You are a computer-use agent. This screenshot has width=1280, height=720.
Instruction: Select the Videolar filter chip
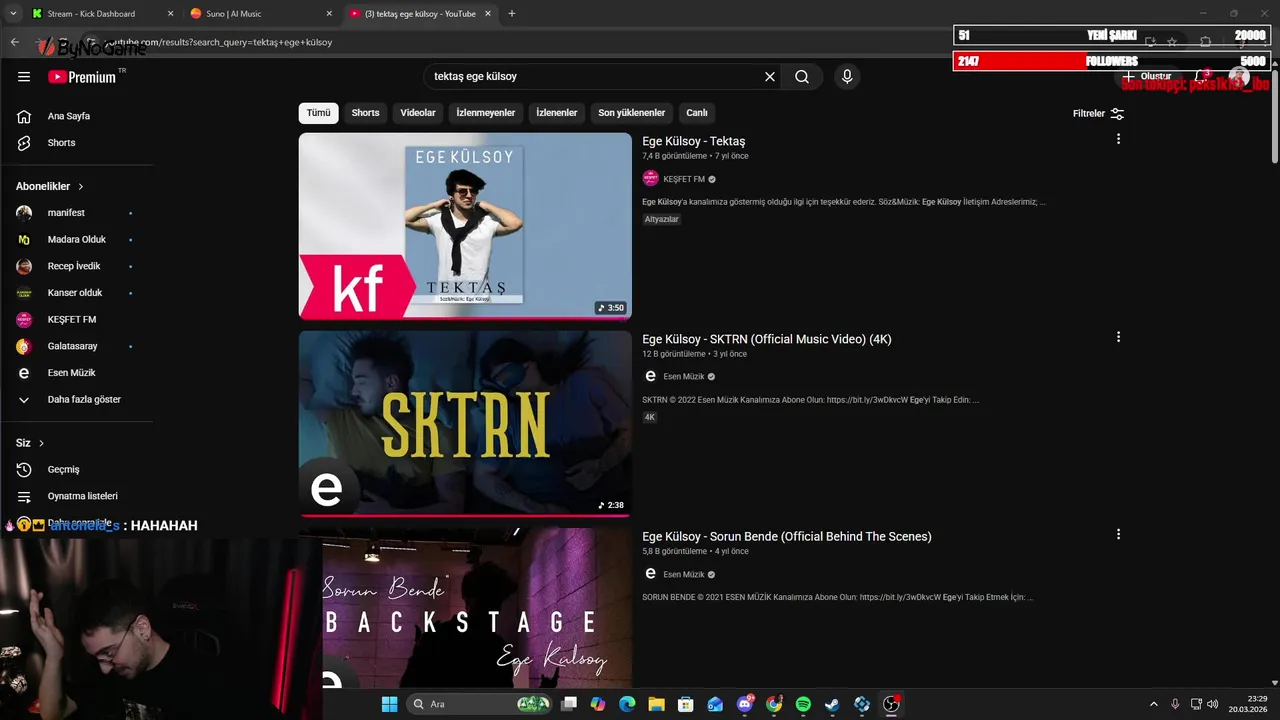[418, 113]
